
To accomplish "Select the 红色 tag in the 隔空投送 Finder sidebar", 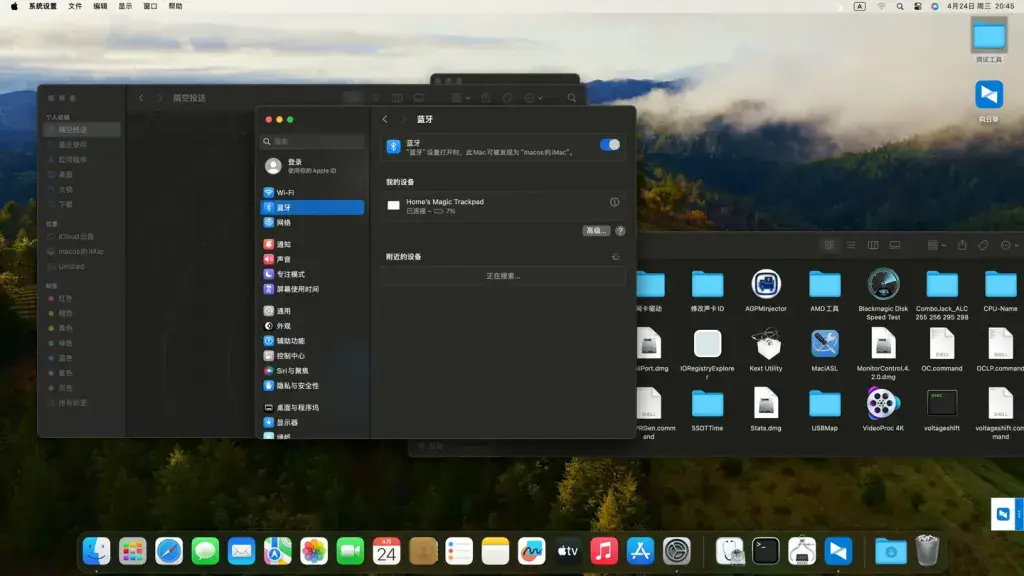I will [82, 298].
